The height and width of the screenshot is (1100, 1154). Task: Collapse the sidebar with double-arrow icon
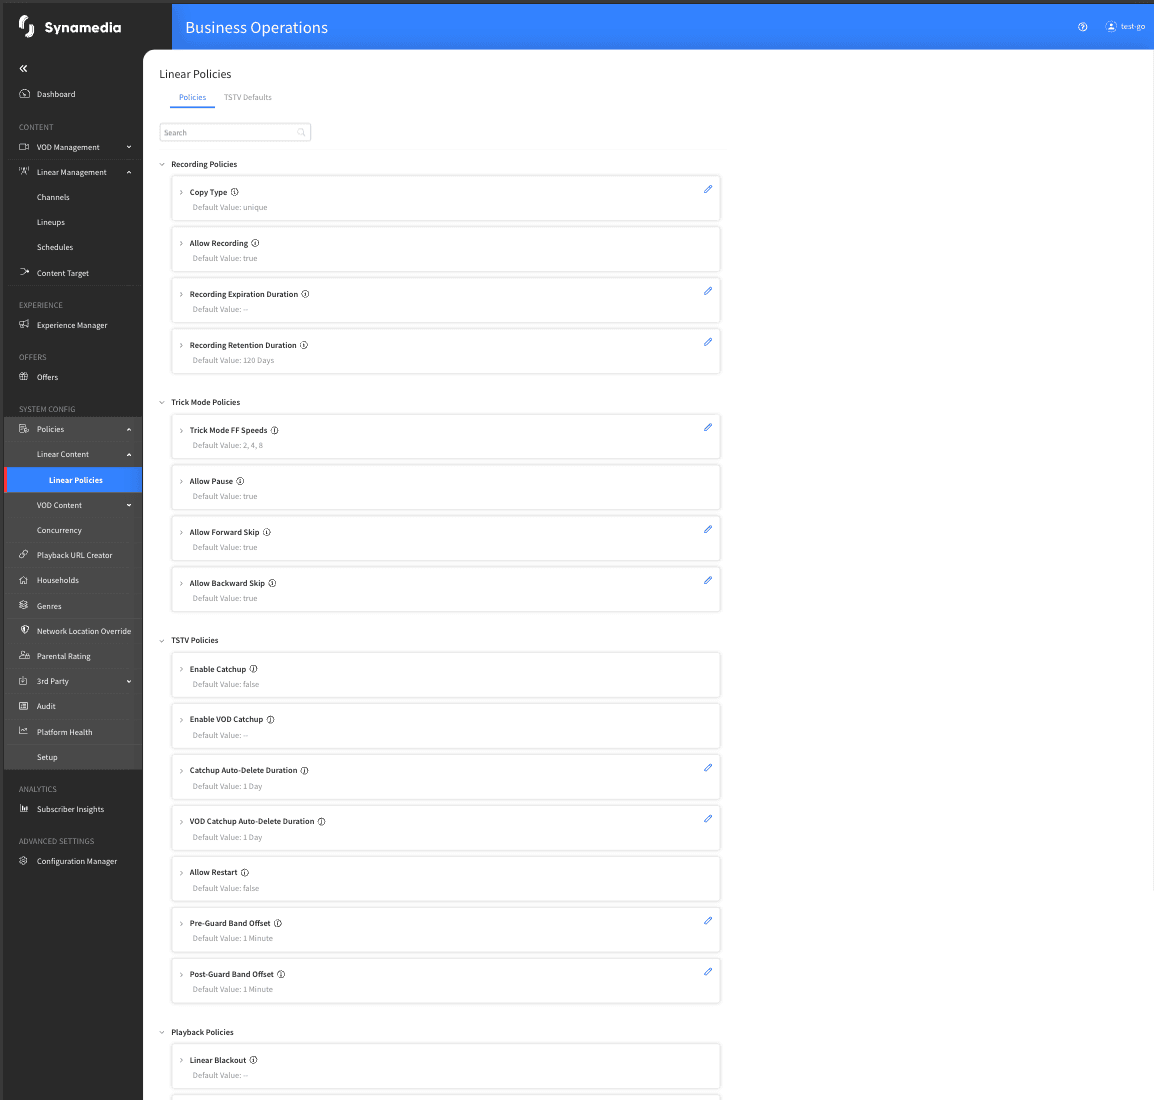click(x=24, y=68)
